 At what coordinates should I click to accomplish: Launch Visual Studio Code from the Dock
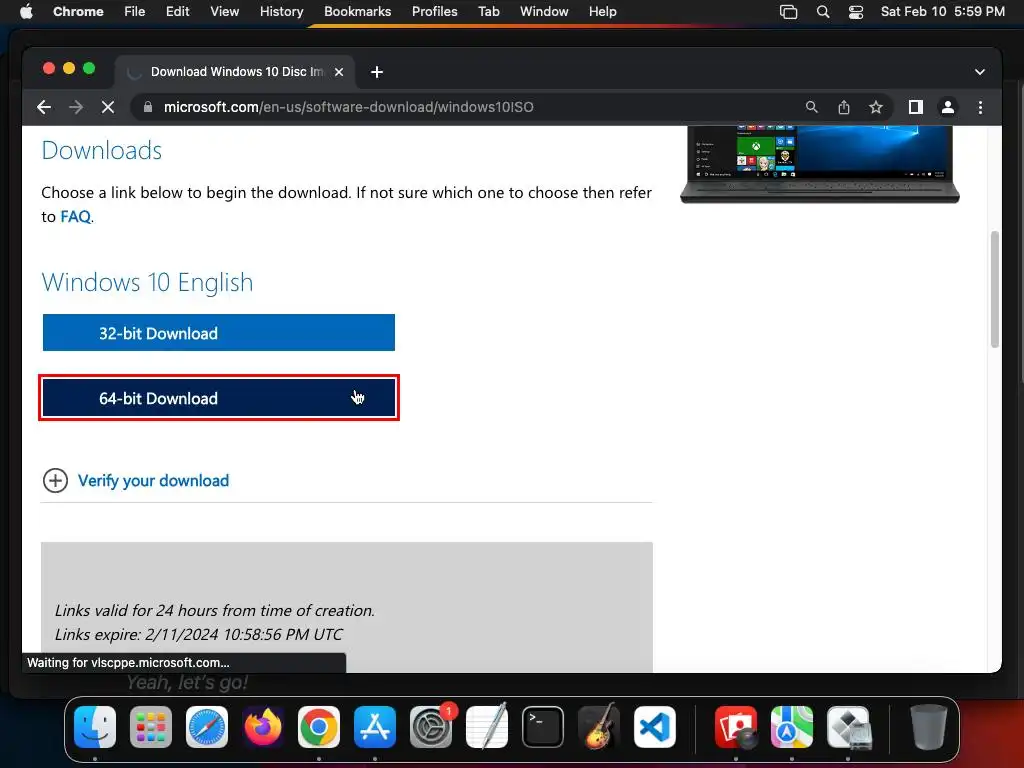tap(654, 727)
